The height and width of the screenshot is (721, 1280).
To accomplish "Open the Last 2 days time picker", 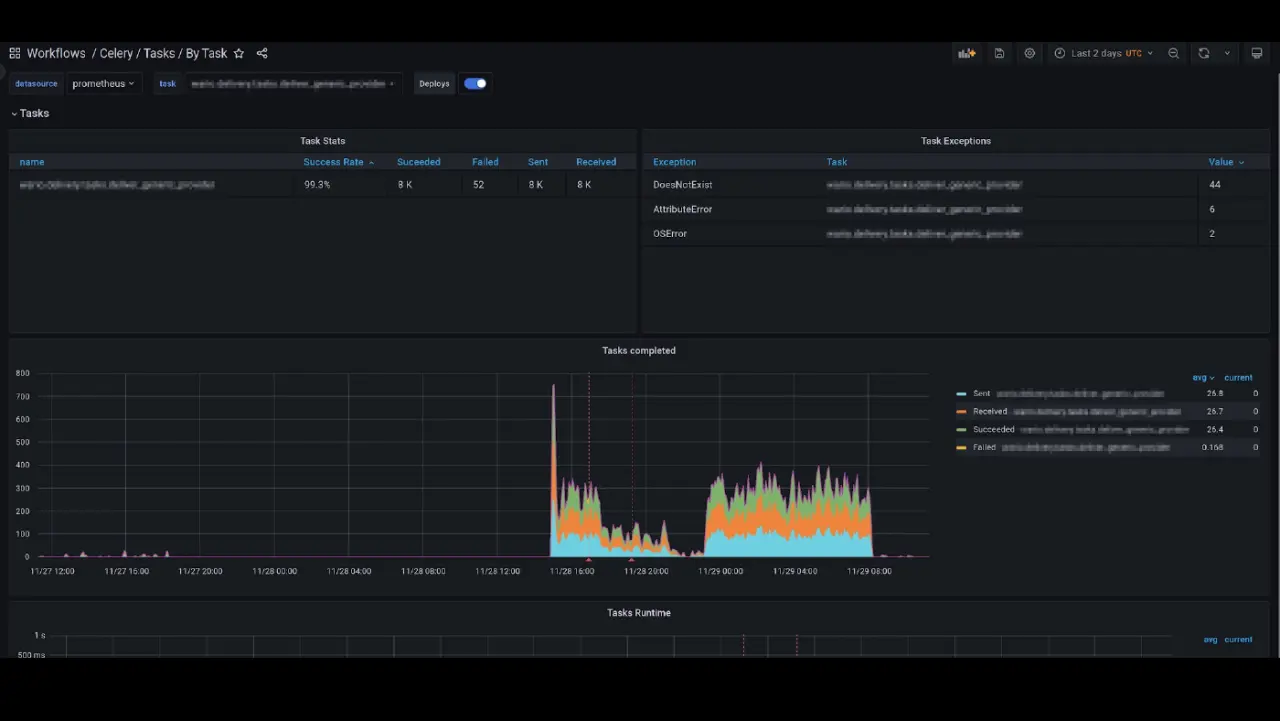I will click(x=1104, y=54).
